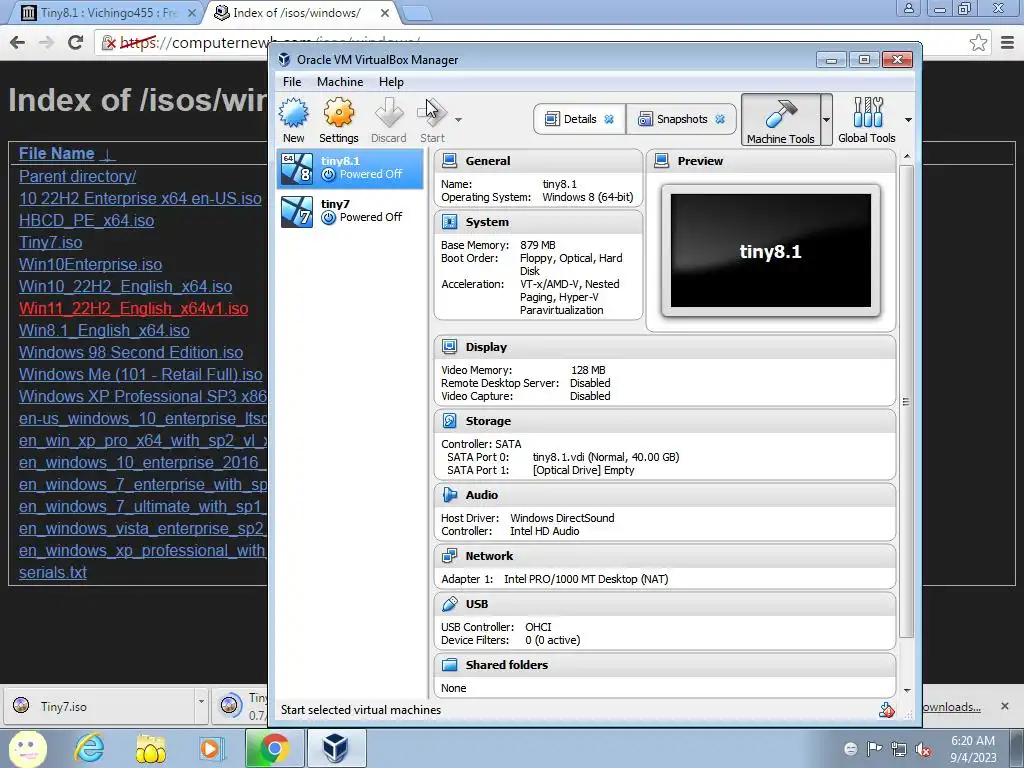
Task: Open the HBCD_PE_x64.iso link
Action: 86,220
